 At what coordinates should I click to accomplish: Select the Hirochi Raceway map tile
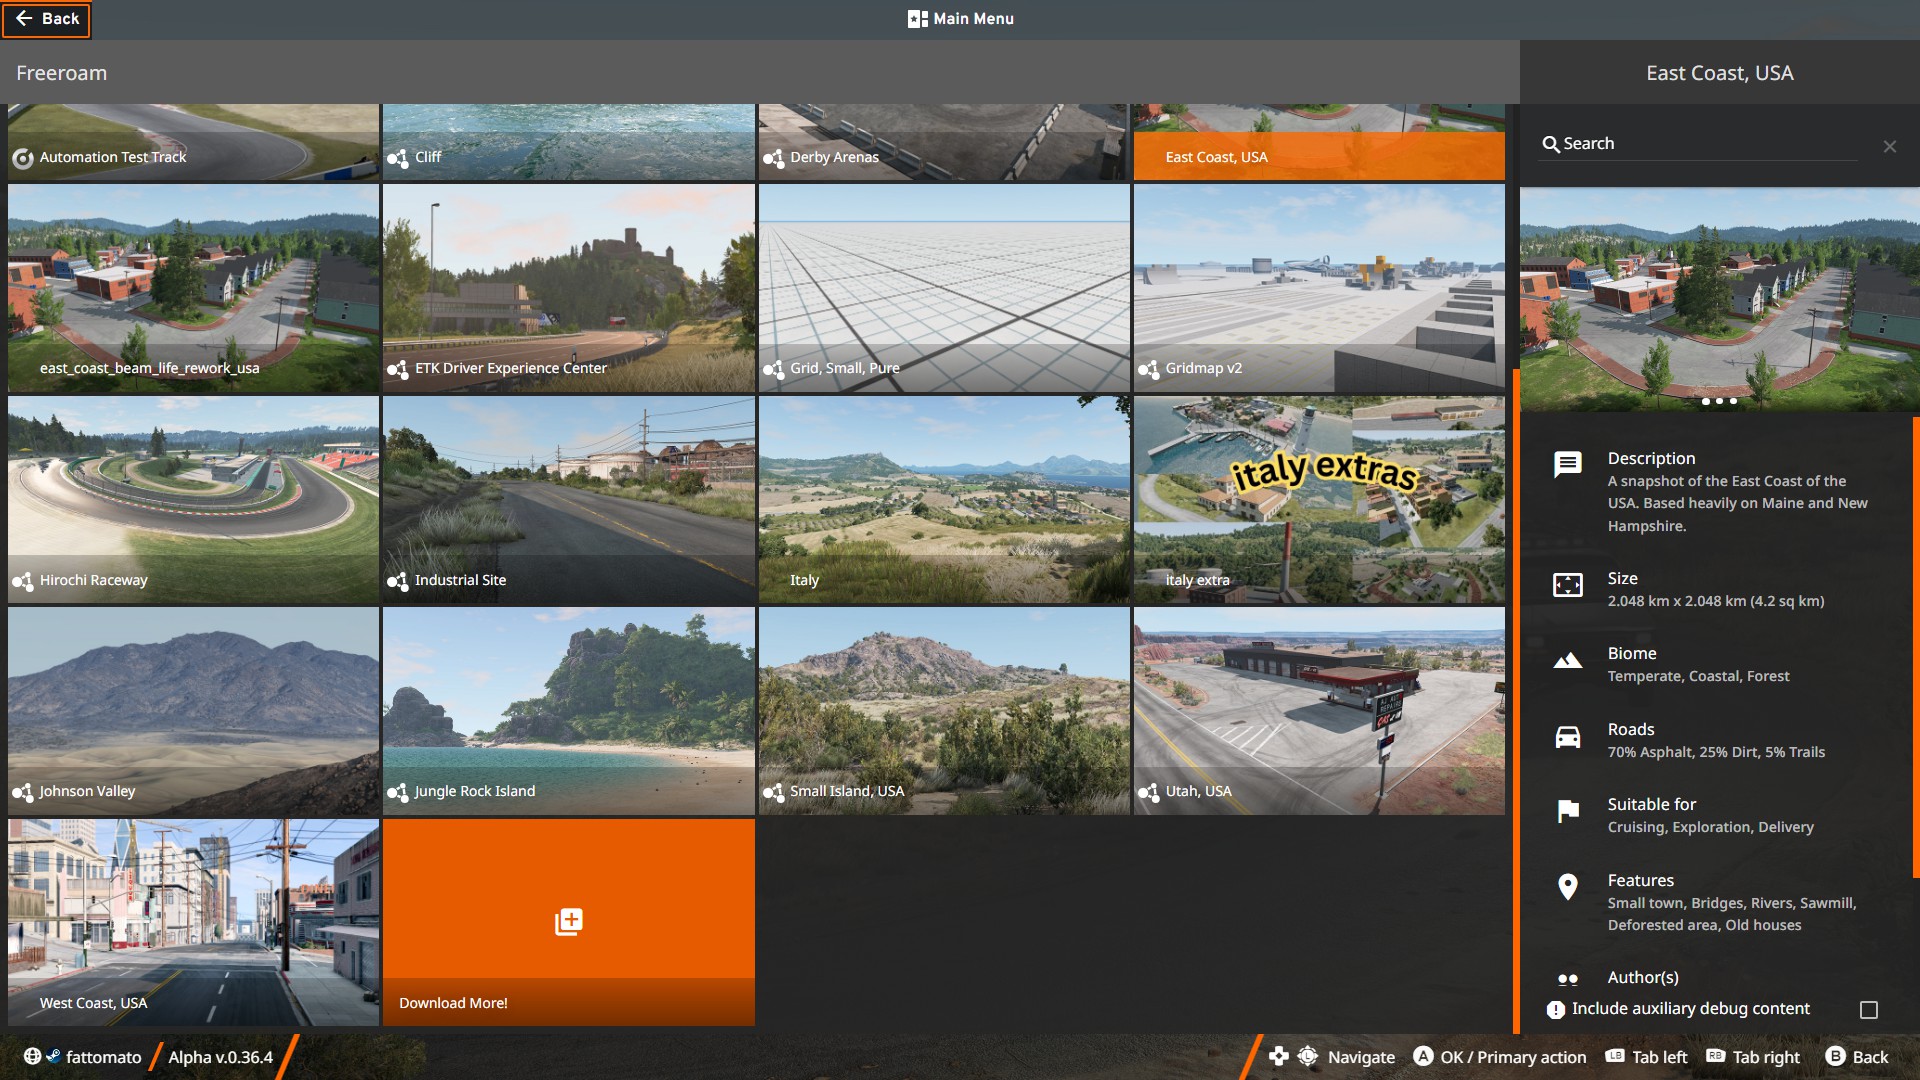tap(193, 499)
